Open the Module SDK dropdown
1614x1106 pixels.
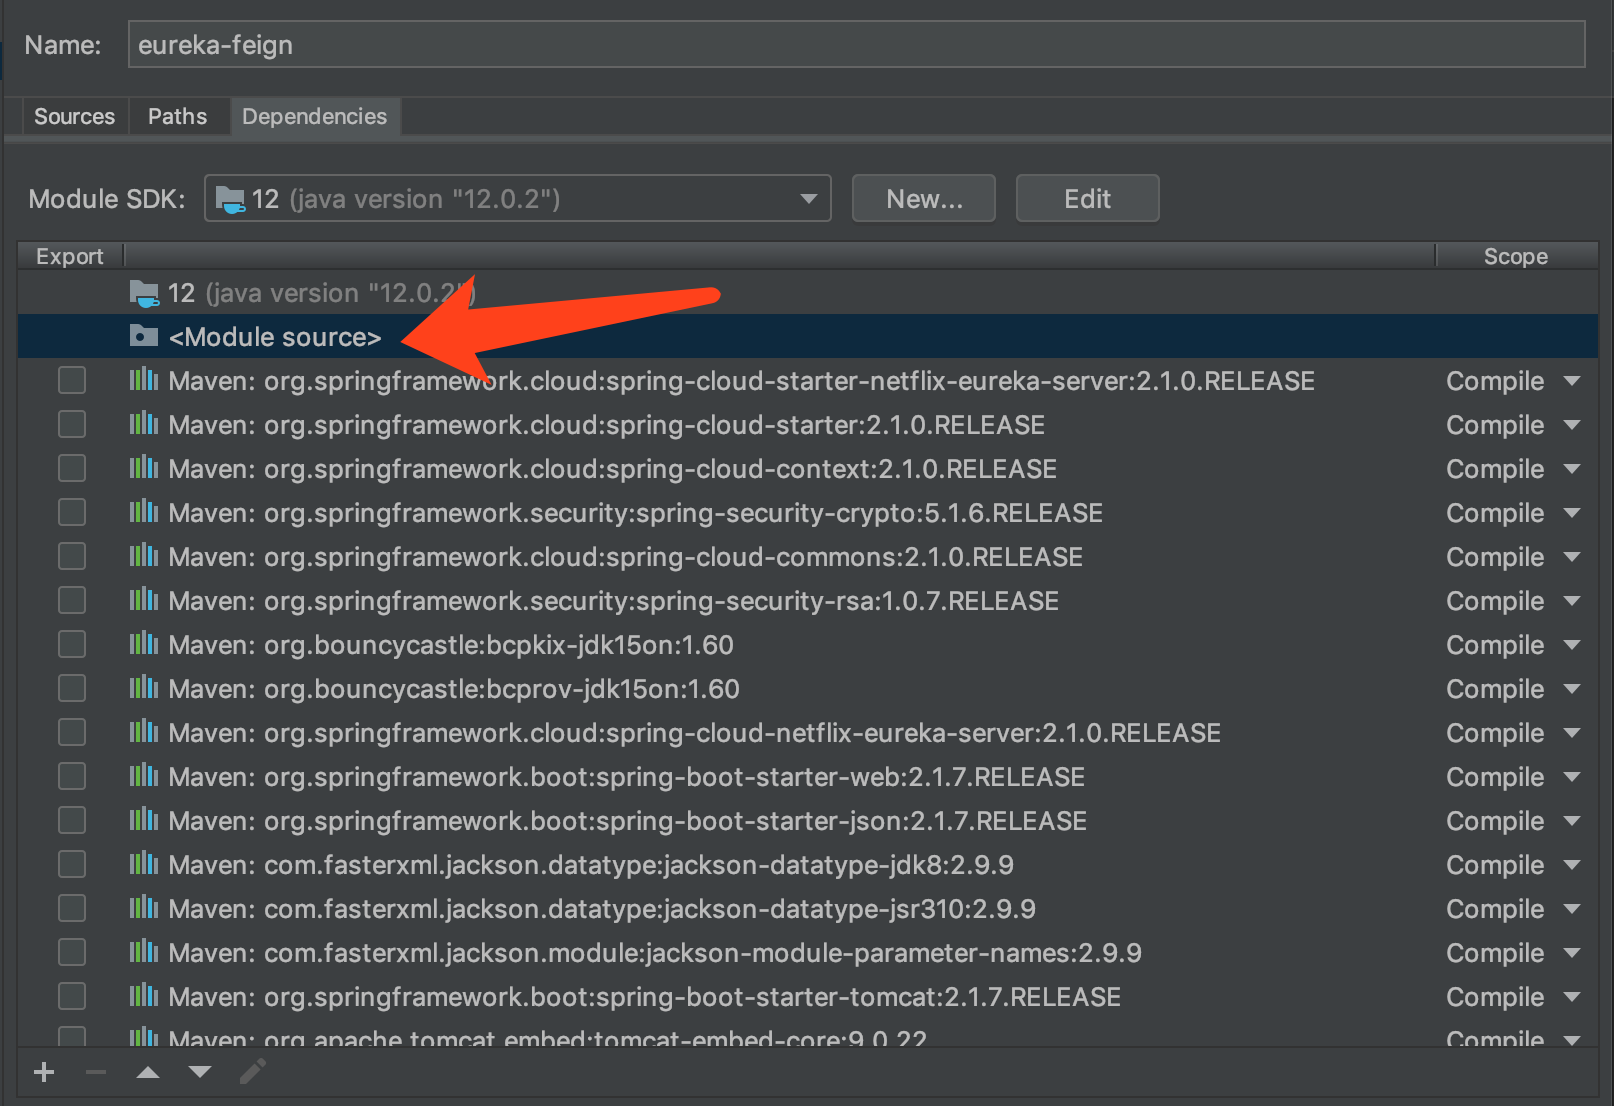click(x=808, y=198)
